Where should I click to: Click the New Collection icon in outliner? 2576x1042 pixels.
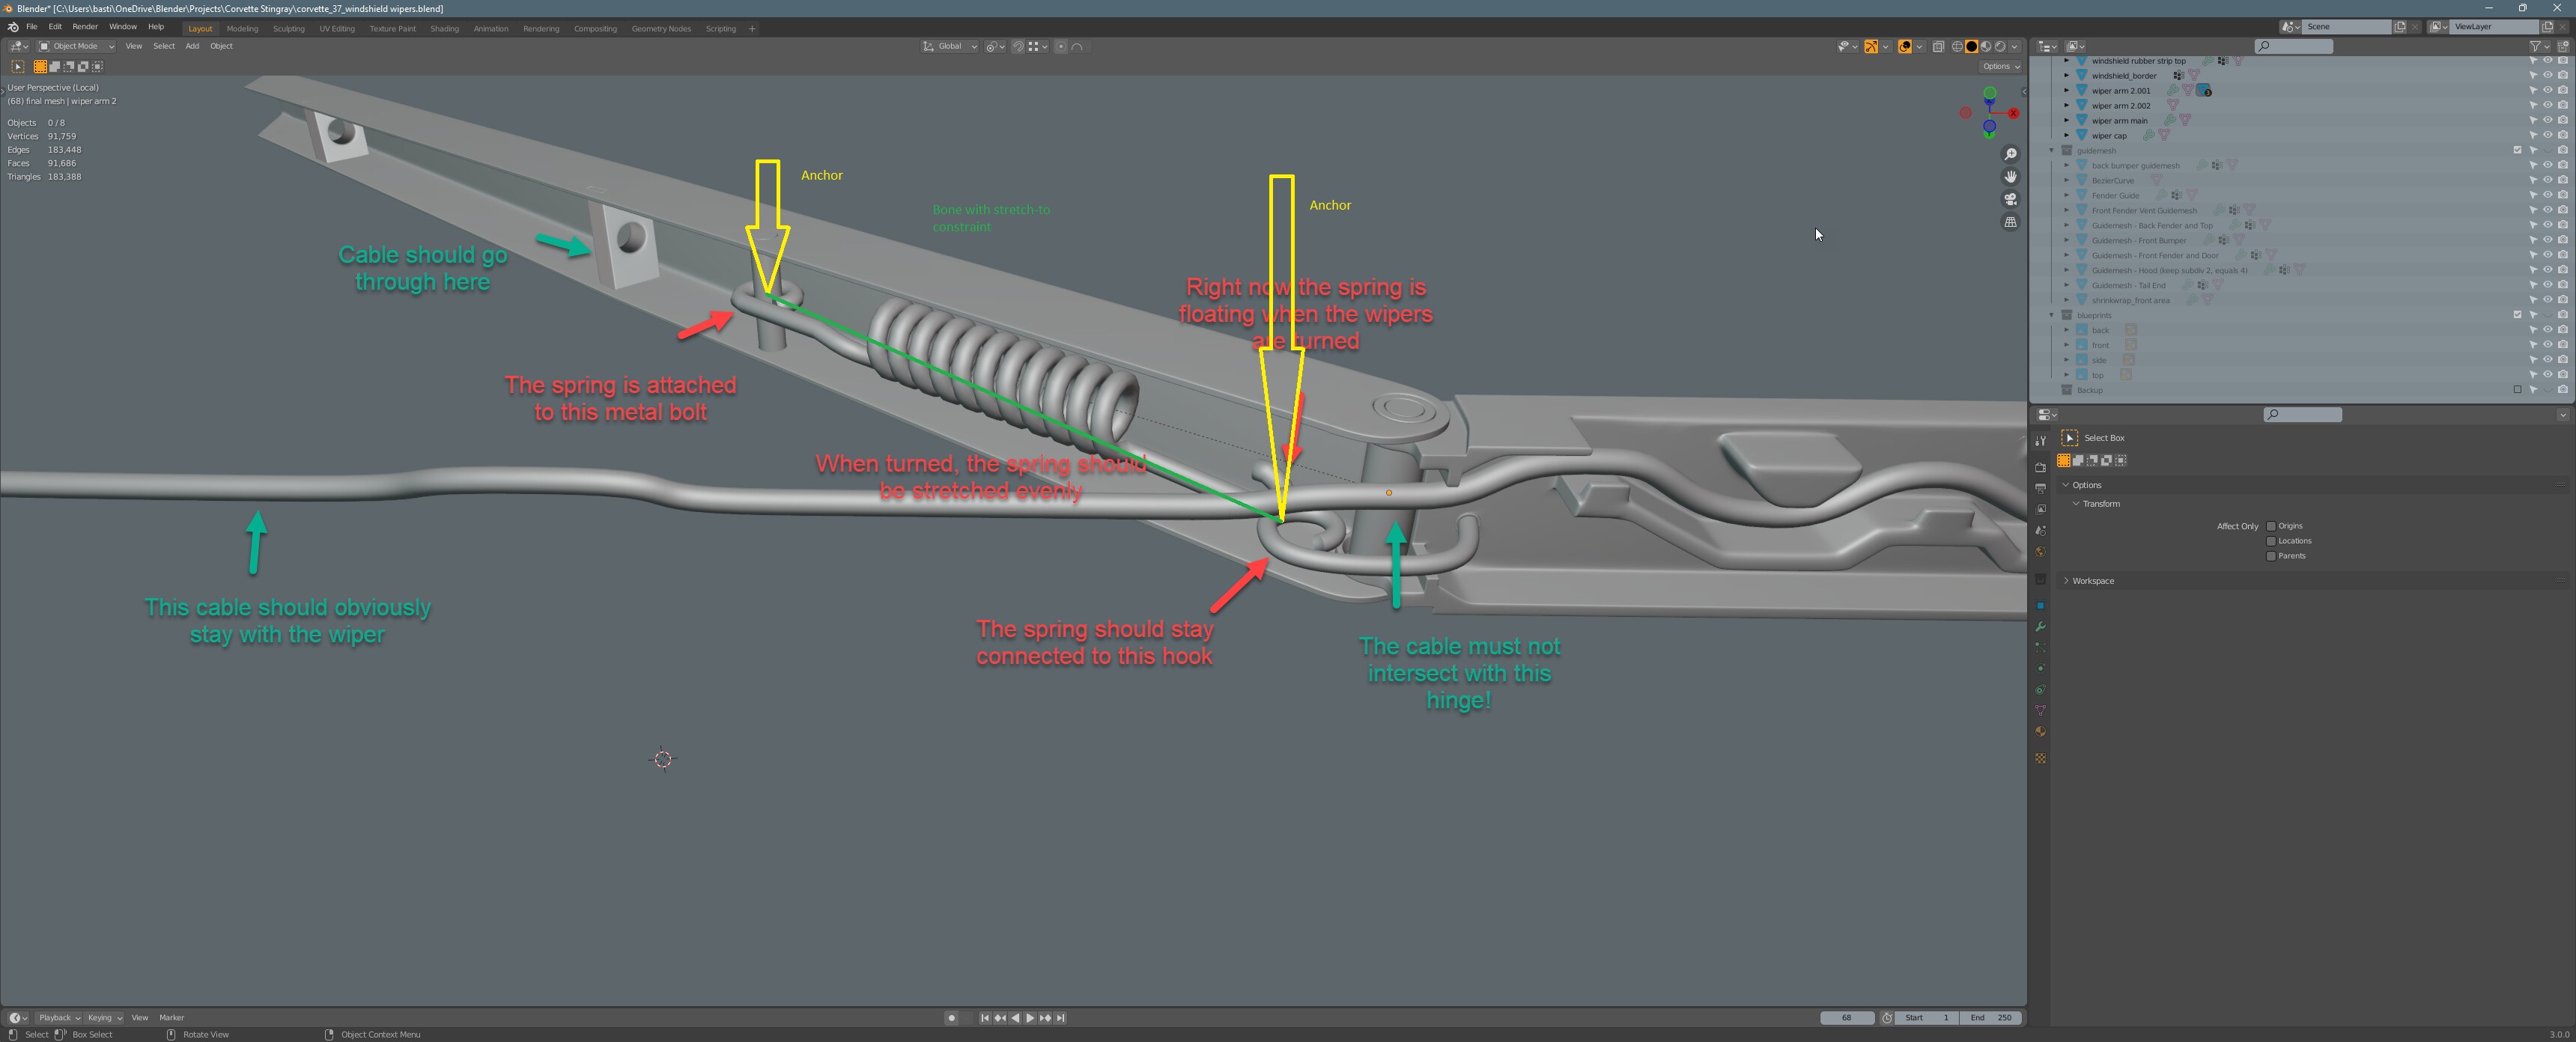[2567, 46]
